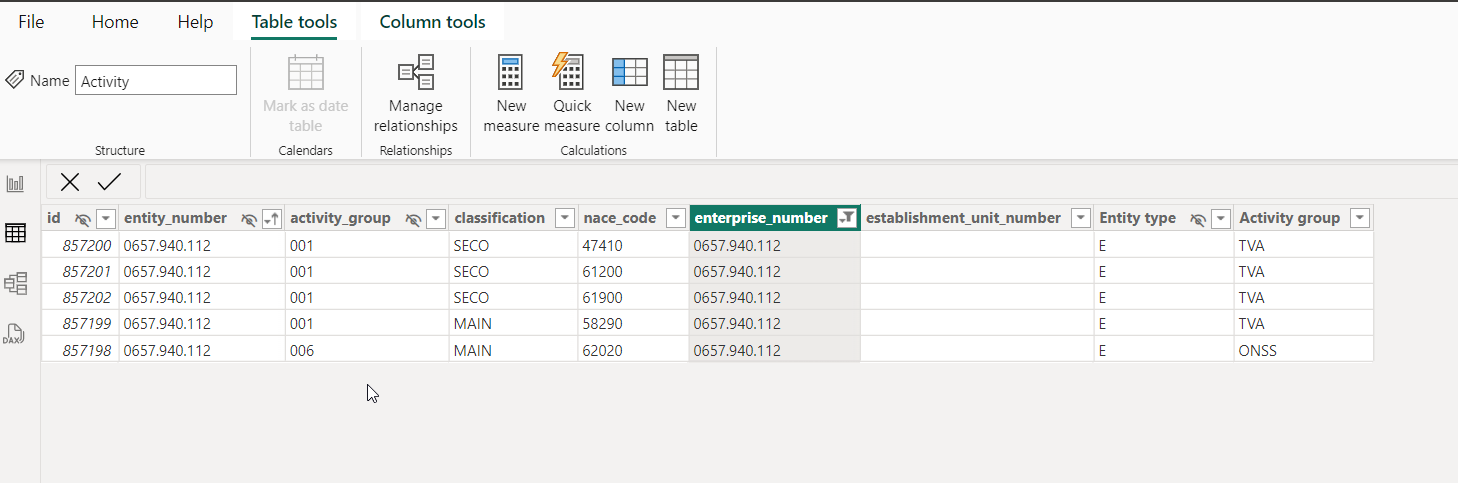Open the File menu

(31, 22)
